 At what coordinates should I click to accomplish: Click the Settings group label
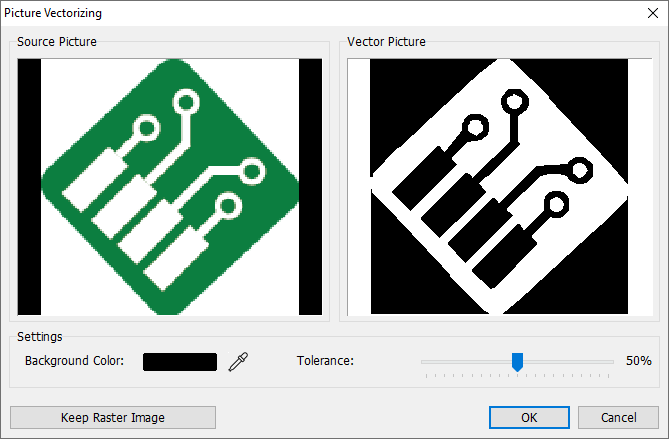(x=40, y=337)
